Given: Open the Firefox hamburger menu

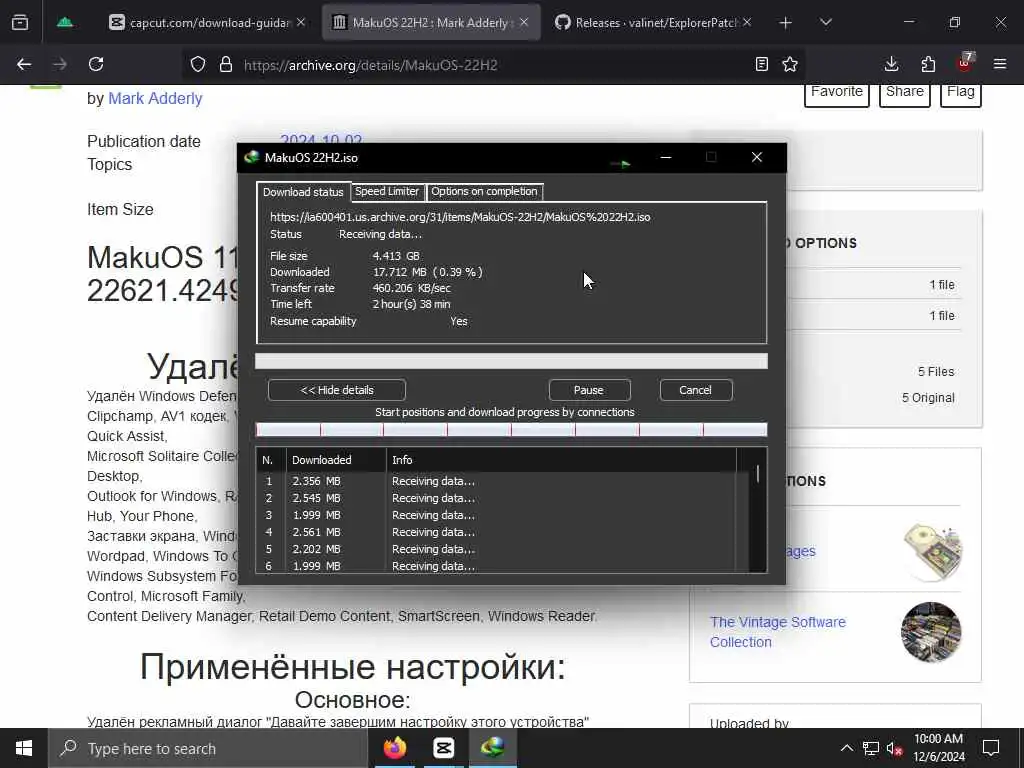Looking at the screenshot, I should 1000,64.
